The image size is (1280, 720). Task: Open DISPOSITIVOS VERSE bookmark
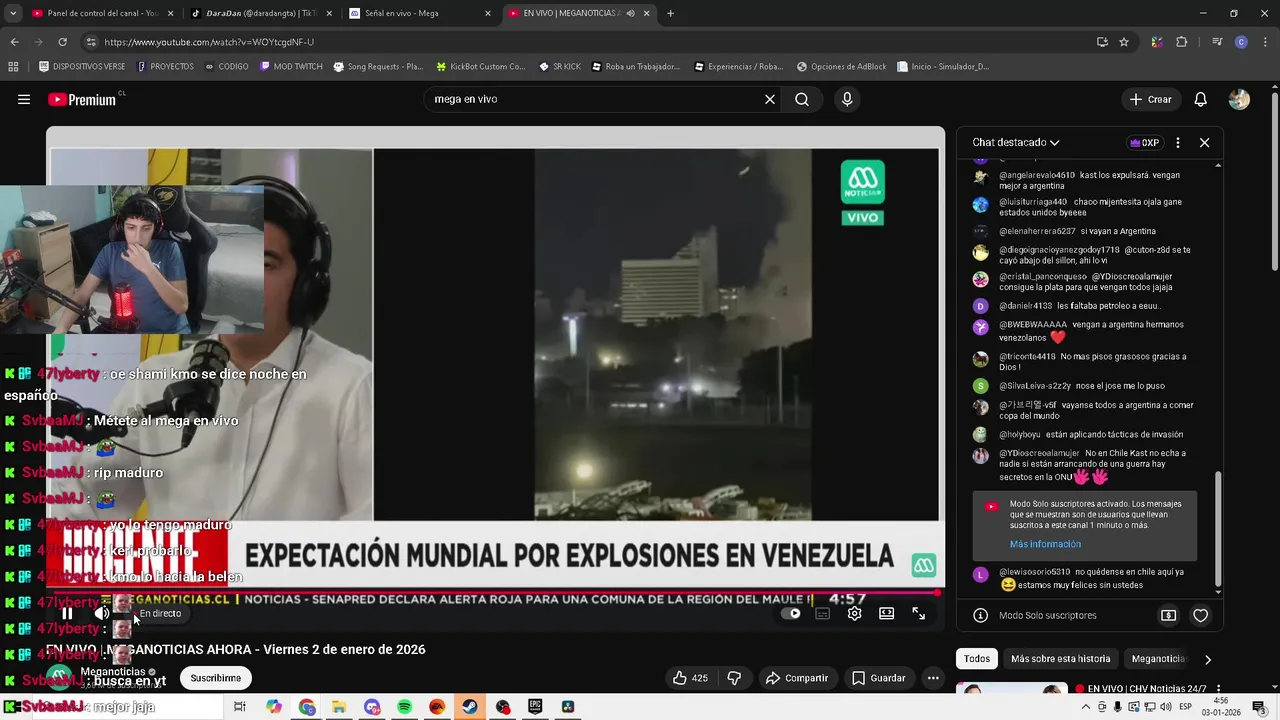82,67
